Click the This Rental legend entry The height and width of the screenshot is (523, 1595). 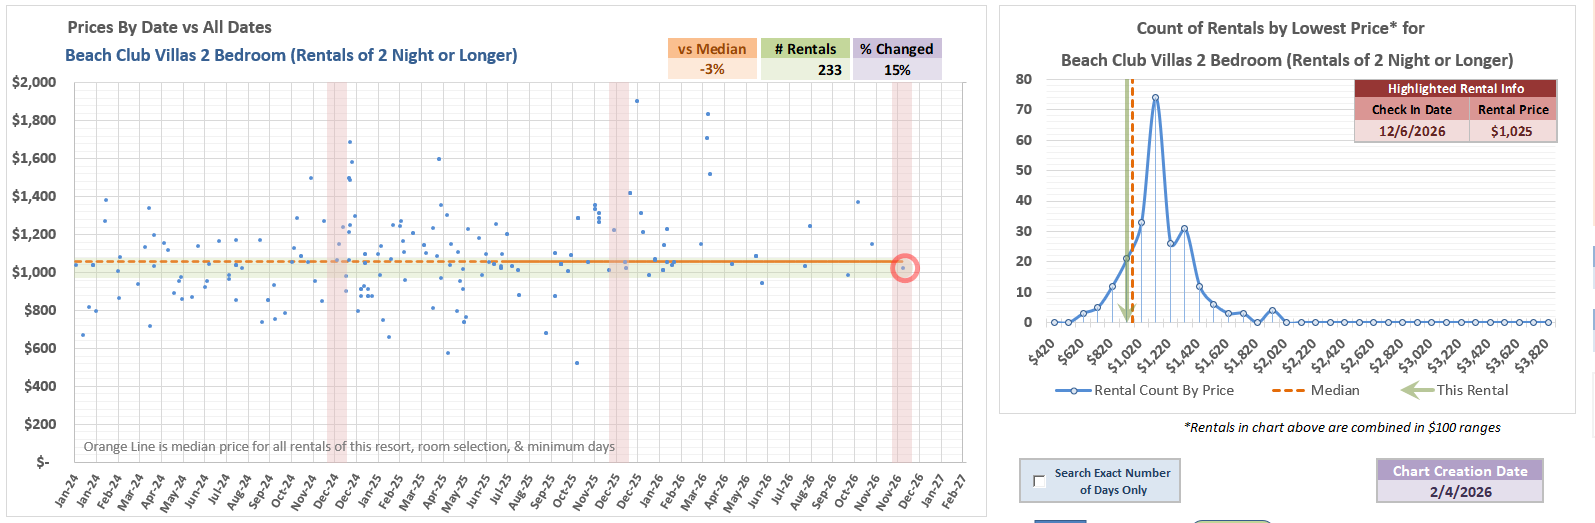point(1455,390)
